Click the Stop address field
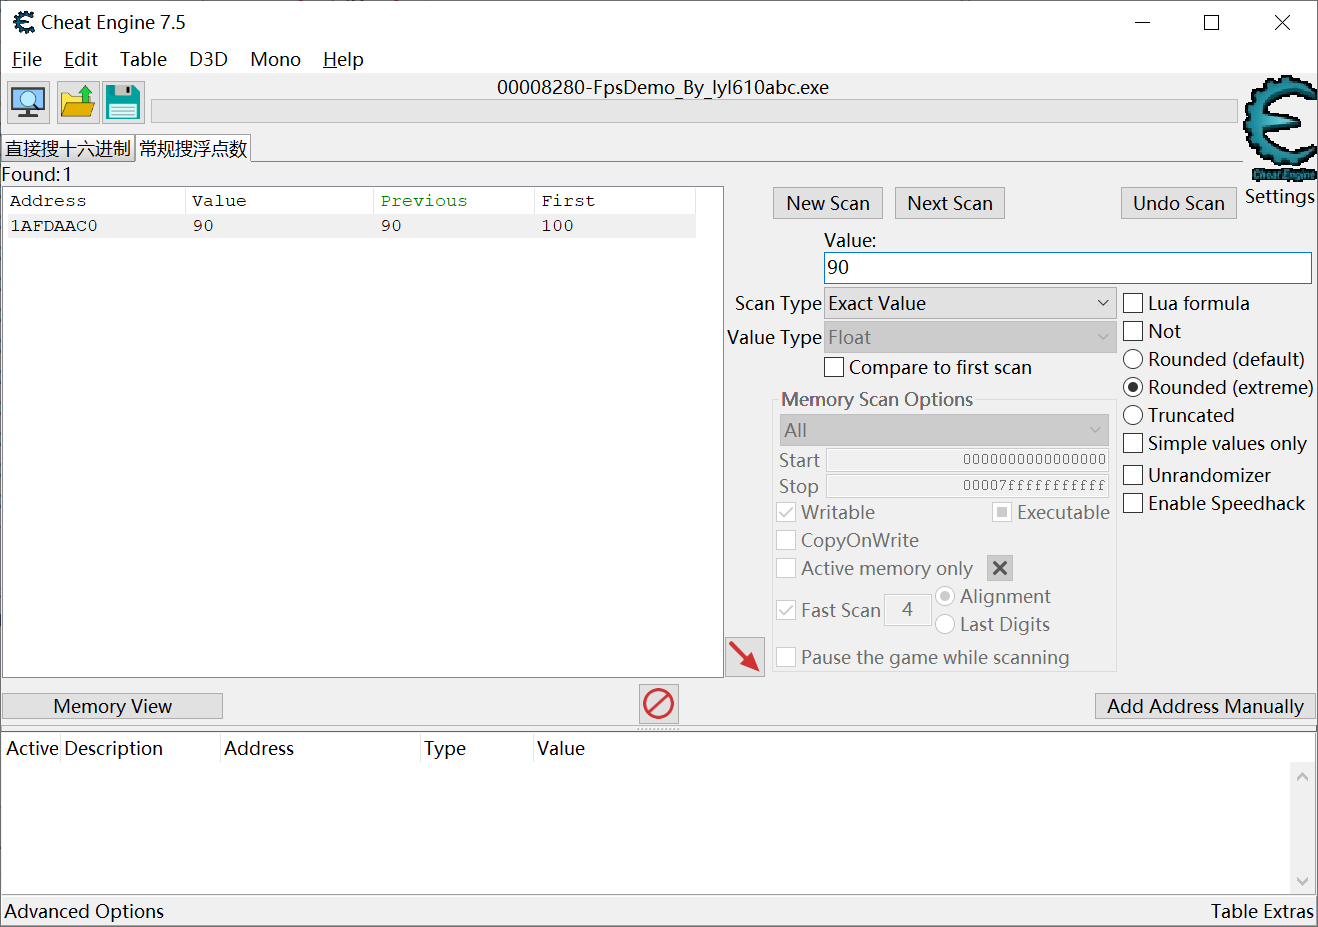The image size is (1318, 927). [967, 485]
